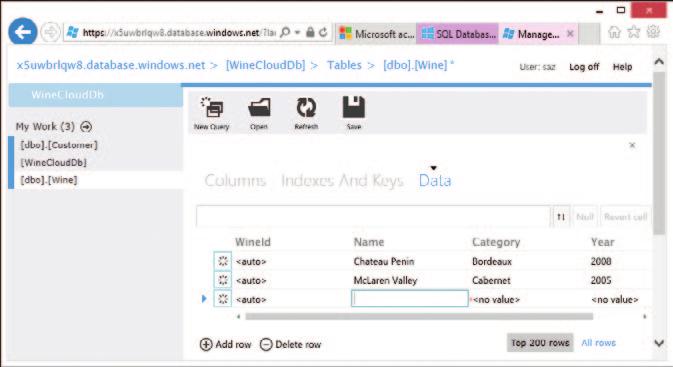Switch to Indexes And Keys tab

tap(342, 181)
